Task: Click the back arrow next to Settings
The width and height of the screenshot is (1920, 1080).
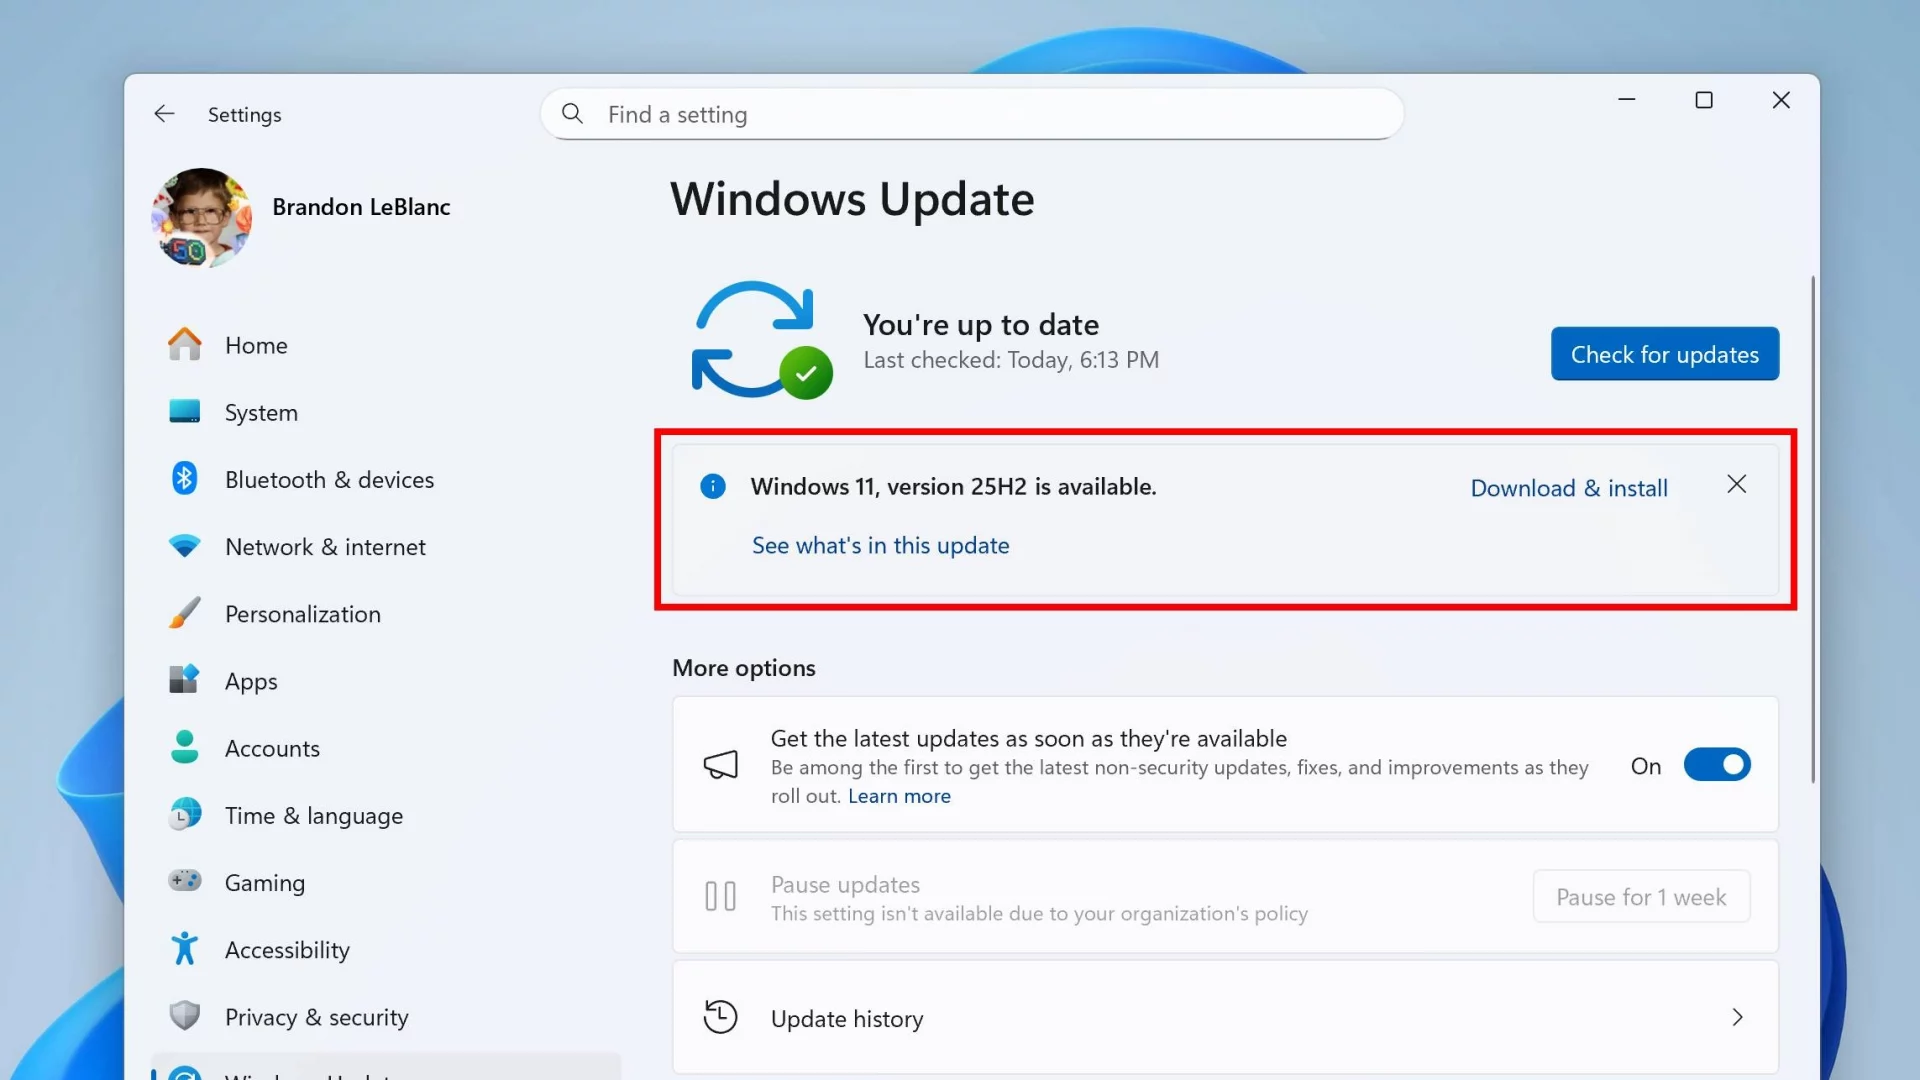Action: [163, 113]
